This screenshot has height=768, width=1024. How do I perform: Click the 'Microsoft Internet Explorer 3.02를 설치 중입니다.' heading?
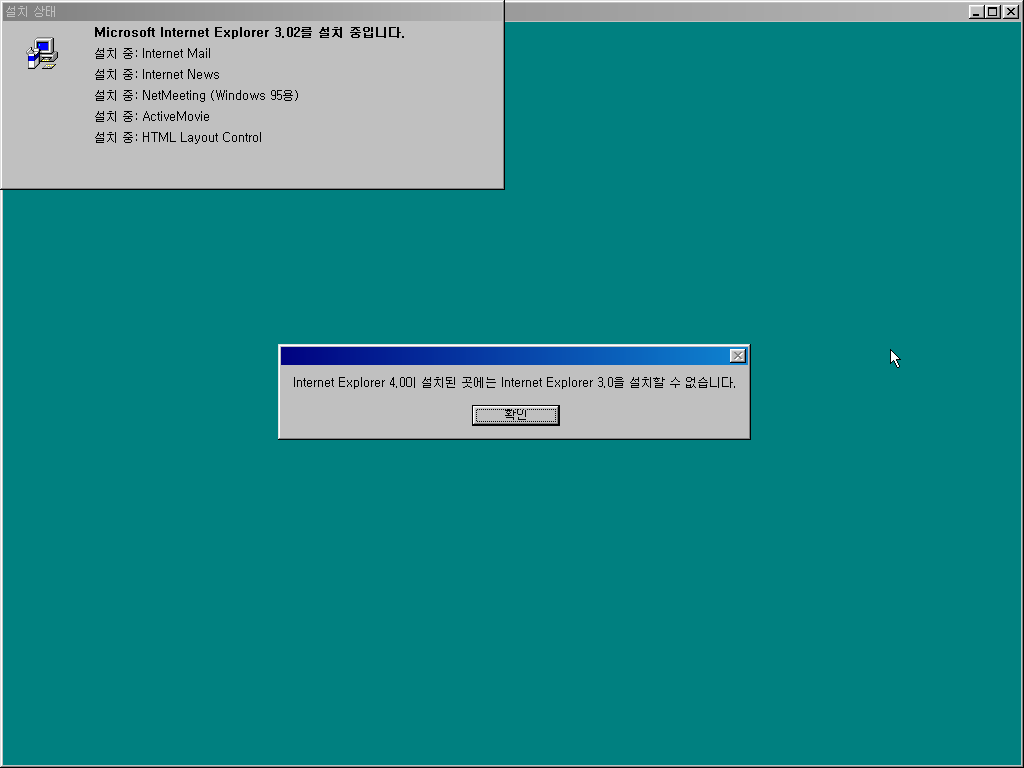pyautogui.click(x=249, y=33)
